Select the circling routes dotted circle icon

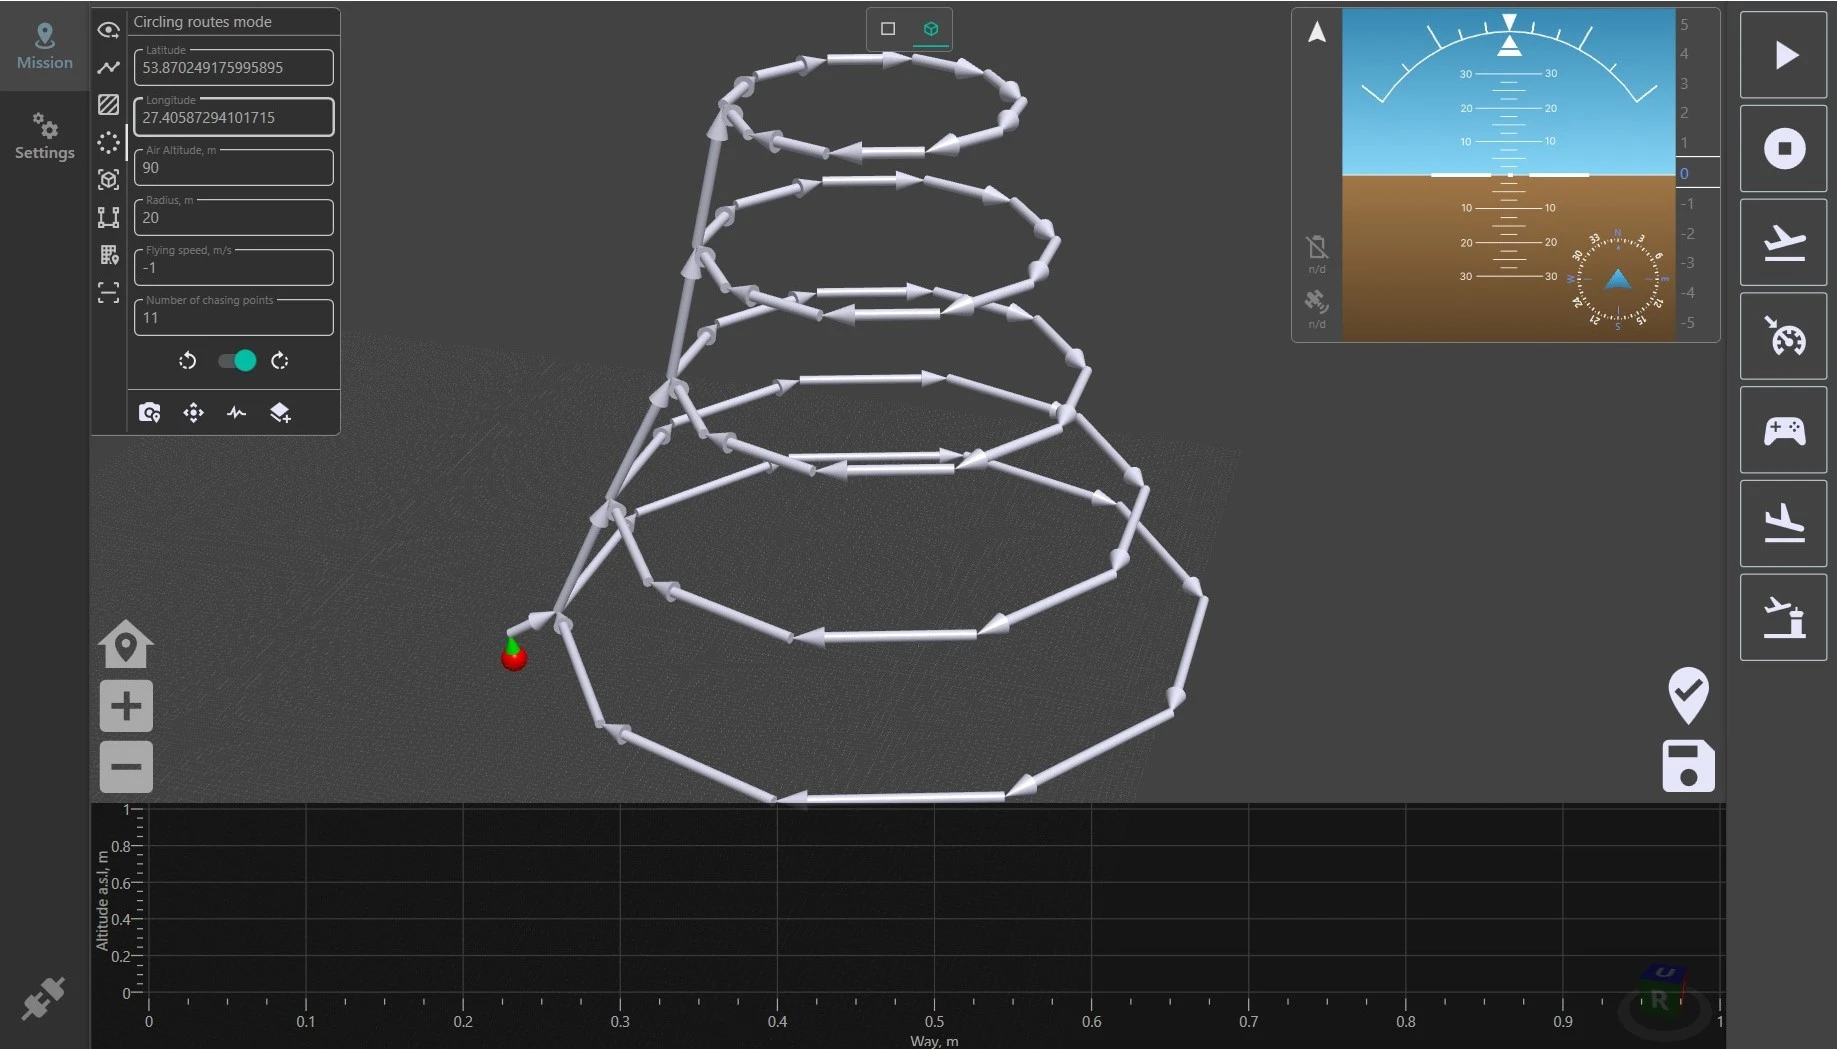pyautogui.click(x=108, y=142)
